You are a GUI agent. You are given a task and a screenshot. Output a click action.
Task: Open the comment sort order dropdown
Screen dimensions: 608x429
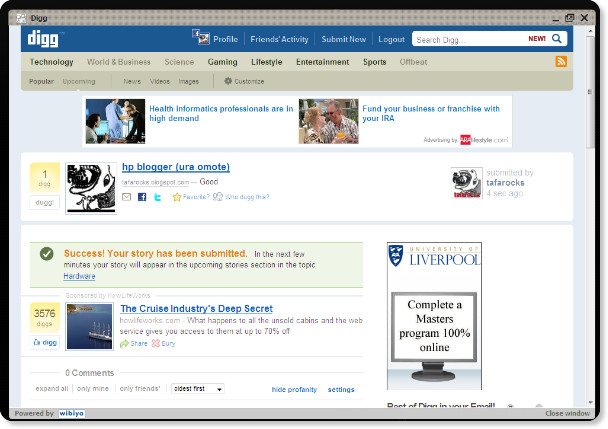[x=198, y=389]
